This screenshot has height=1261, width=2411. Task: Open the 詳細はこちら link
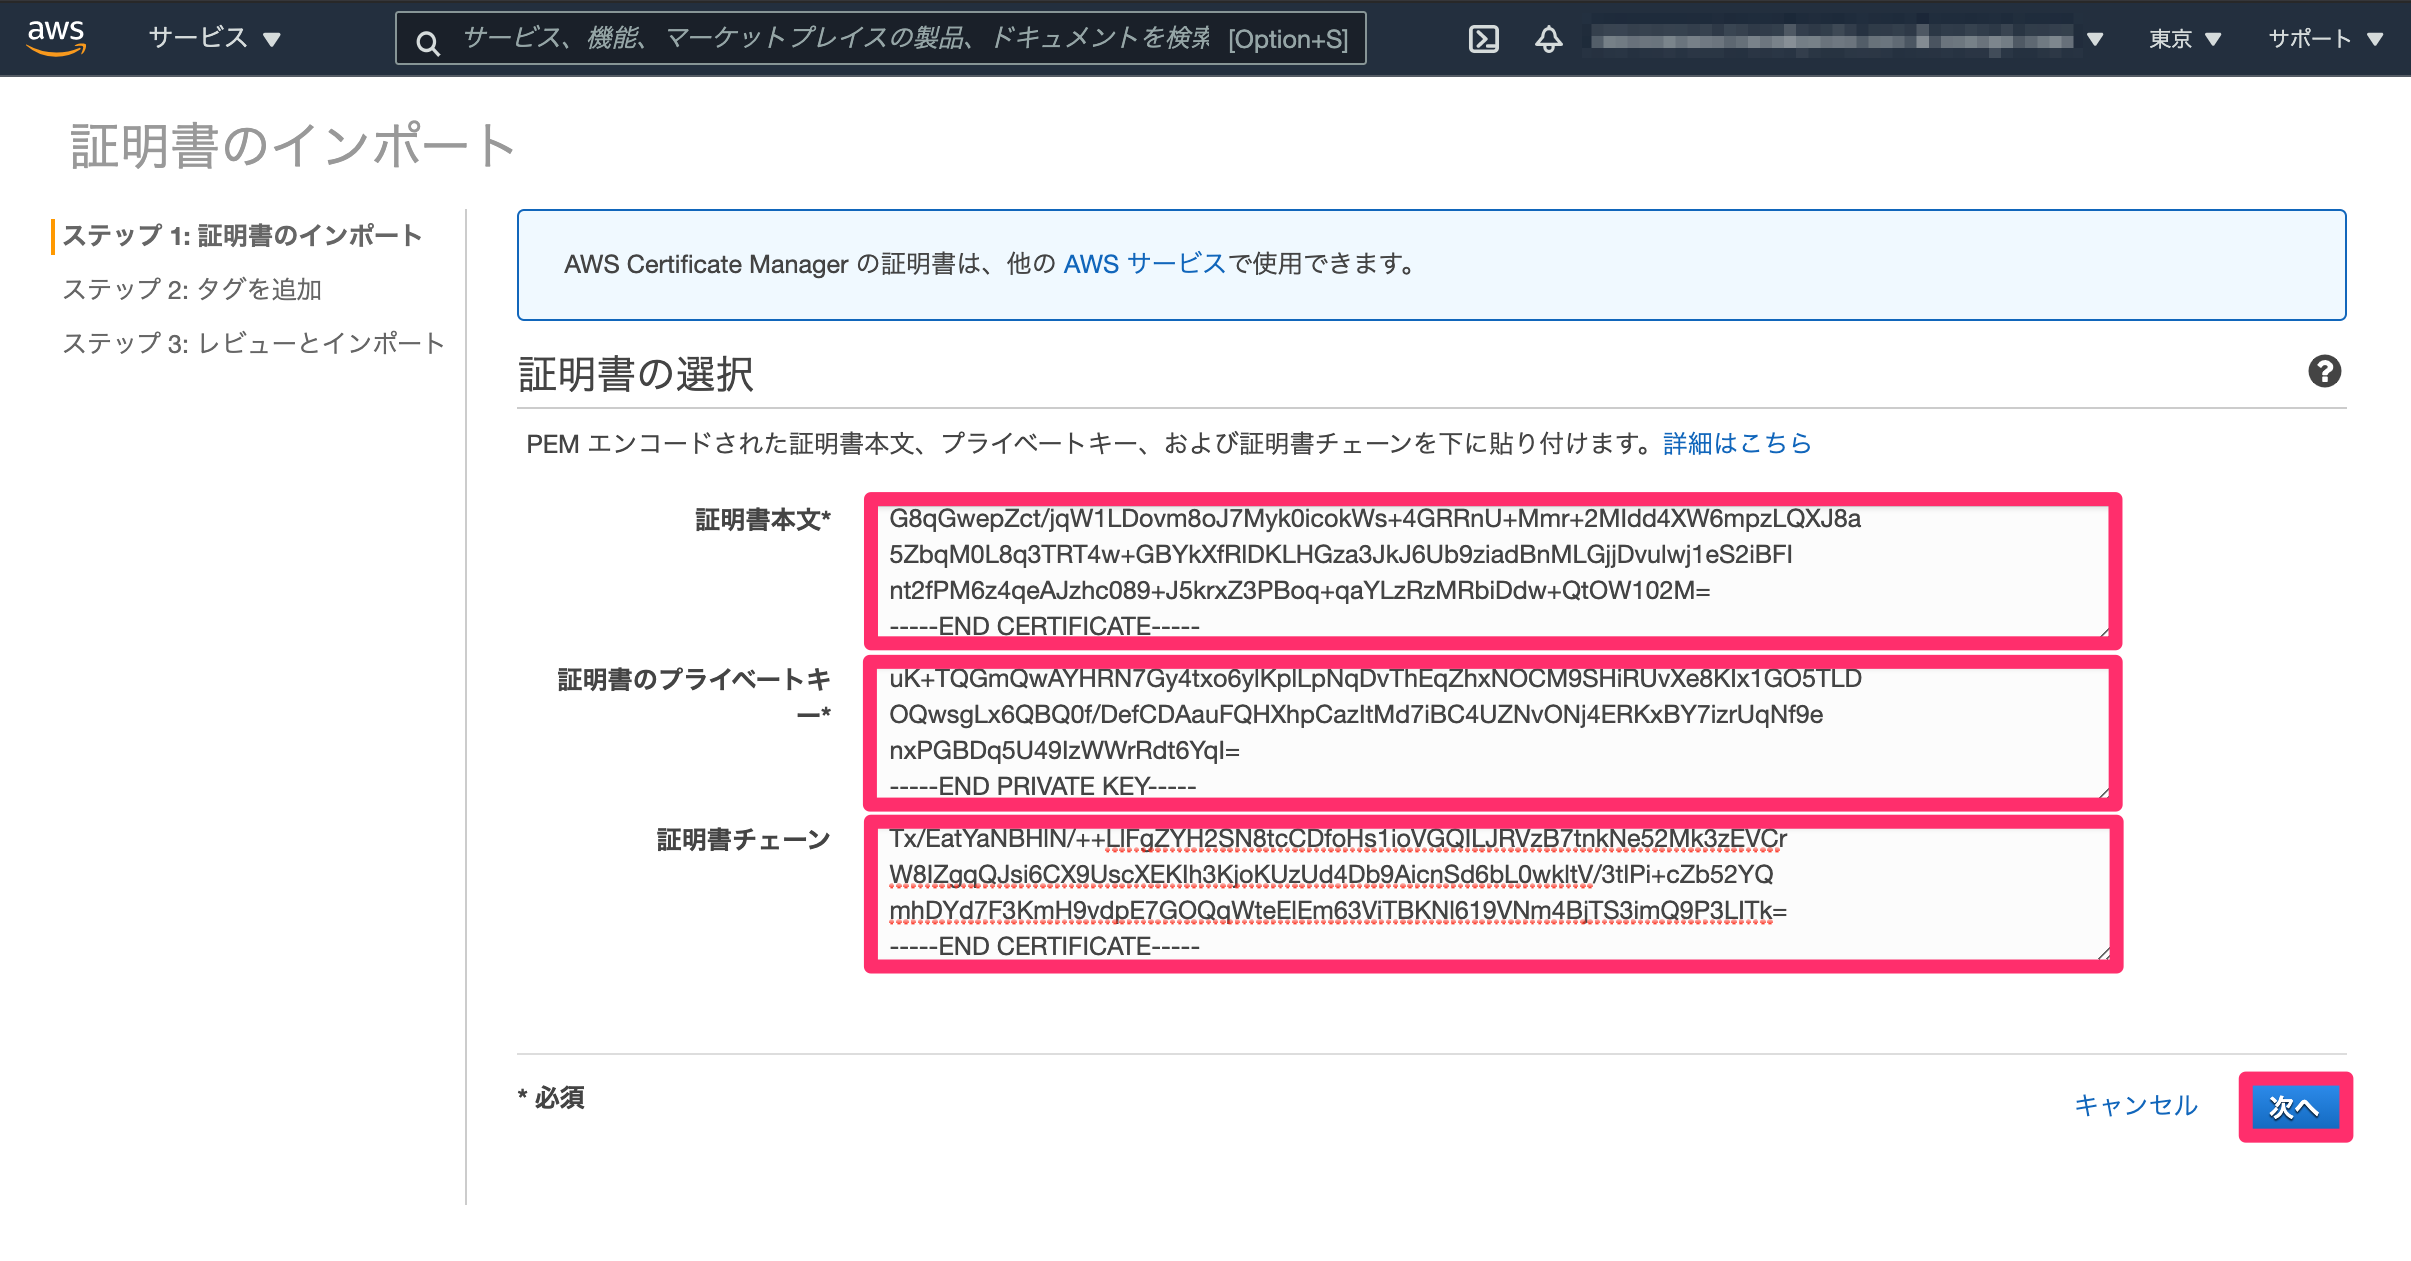(1737, 443)
